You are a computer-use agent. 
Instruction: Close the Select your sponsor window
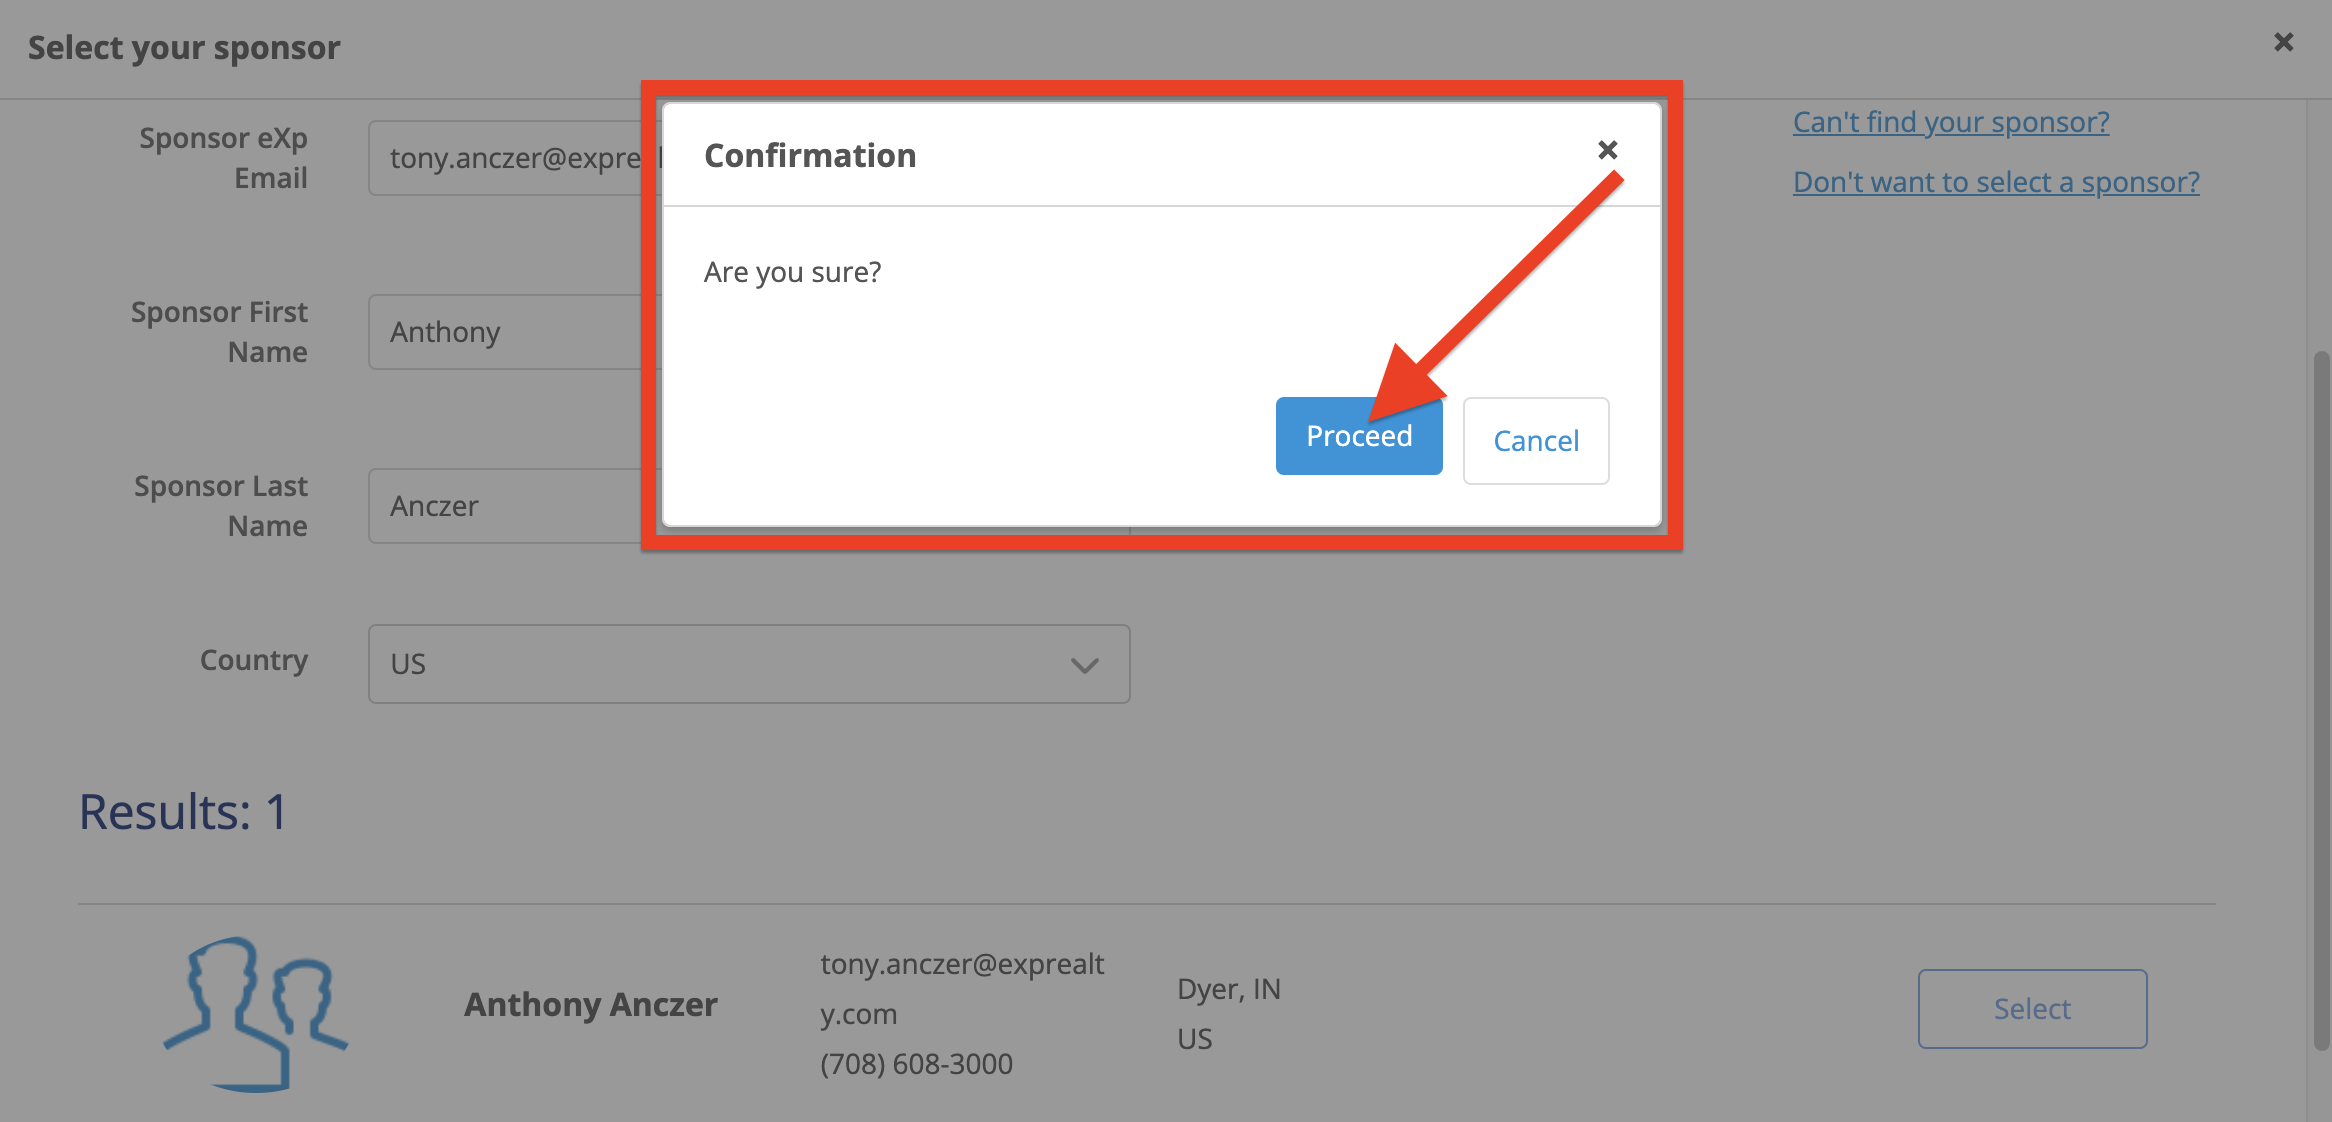(x=2283, y=42)
